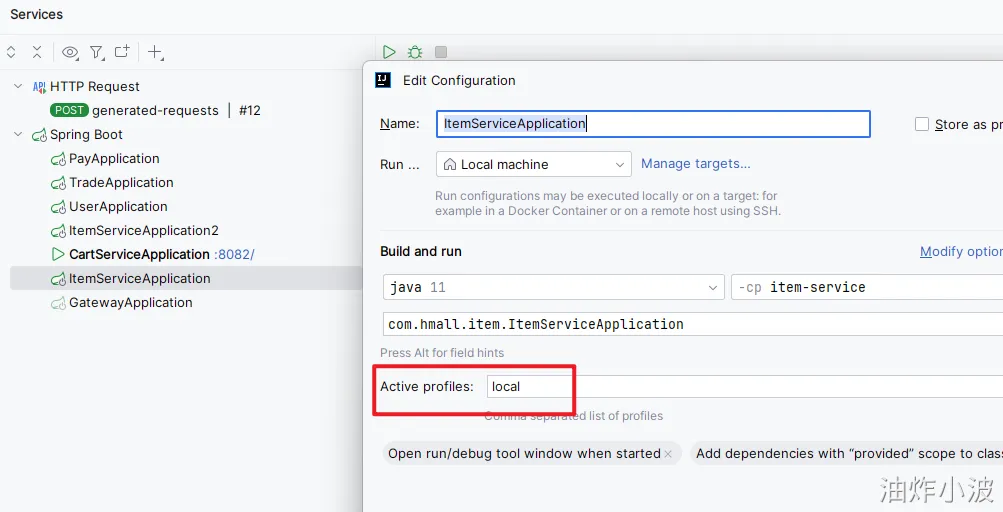Click the 'Modify options' link
Screen dimensions: 1003x512
[x=960, y=252]
